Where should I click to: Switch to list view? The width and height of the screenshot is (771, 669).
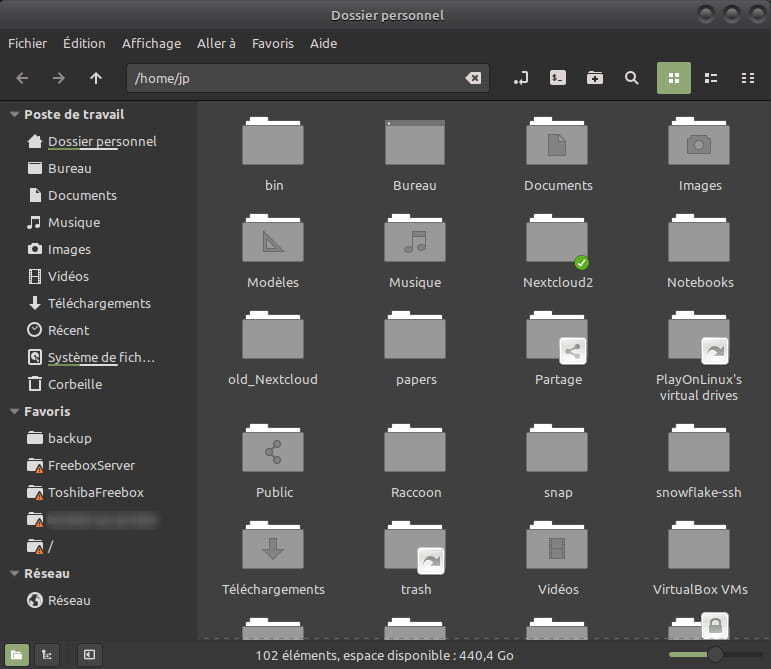(x=711, y=78)
